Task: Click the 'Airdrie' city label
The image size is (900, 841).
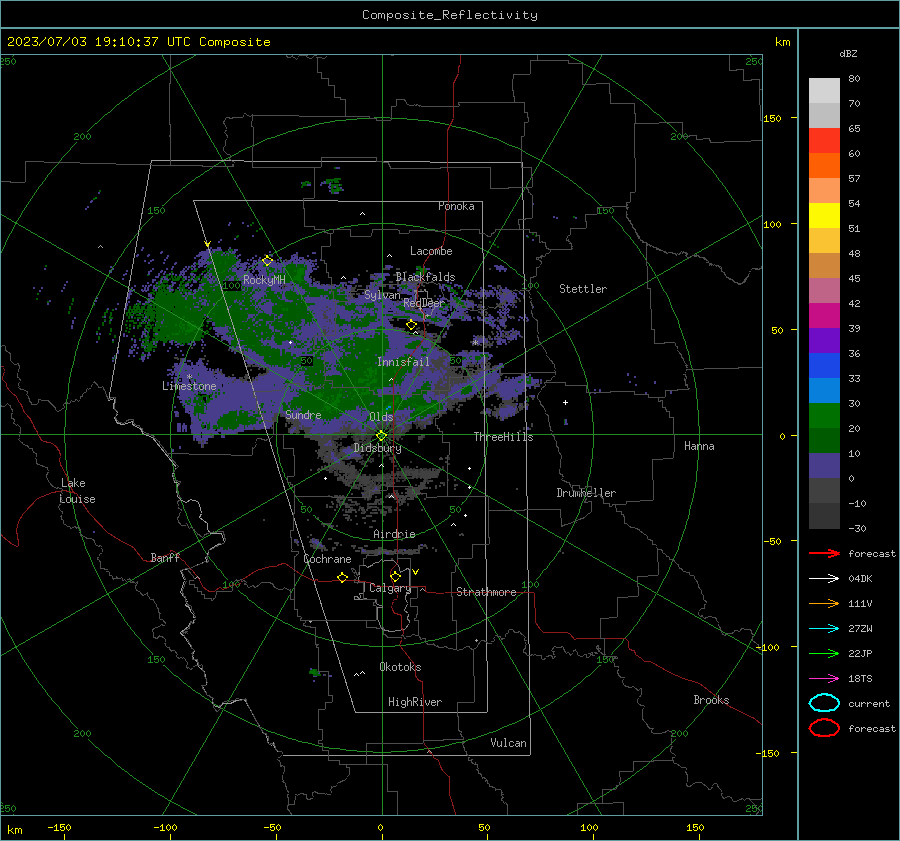Action: click(394, 534)
